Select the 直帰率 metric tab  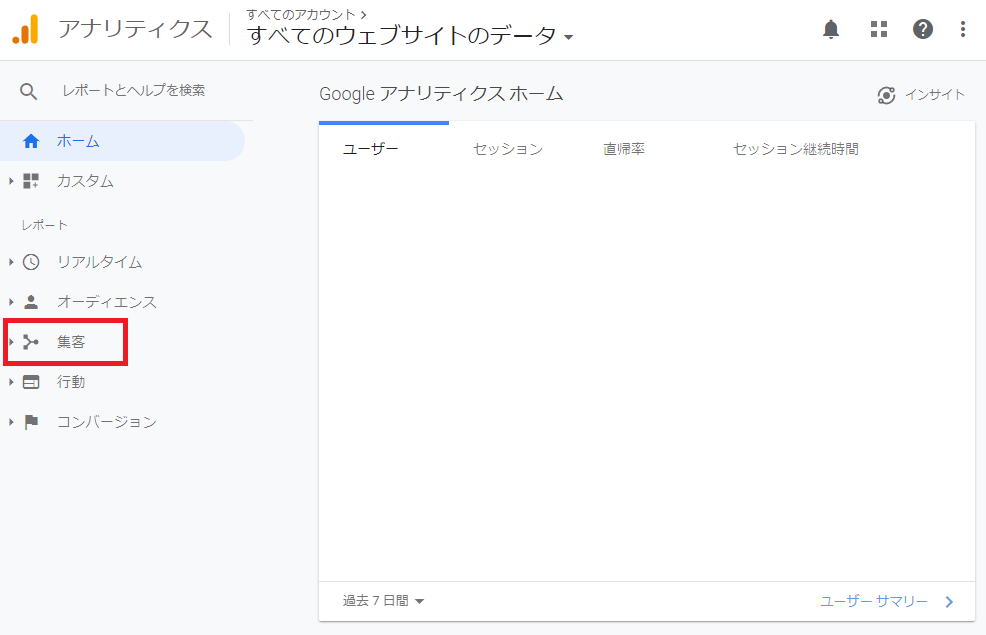tap(624, 149)
